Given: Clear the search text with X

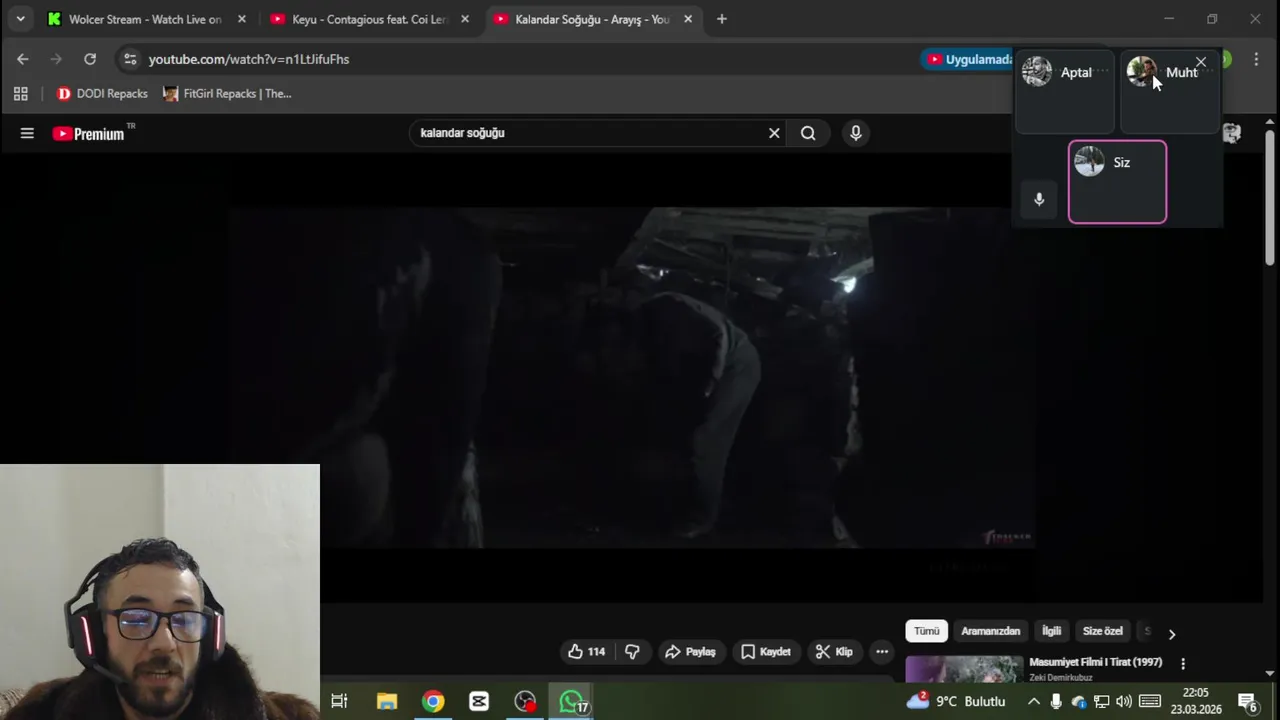Looking at the screenshot, I should 774,133.
